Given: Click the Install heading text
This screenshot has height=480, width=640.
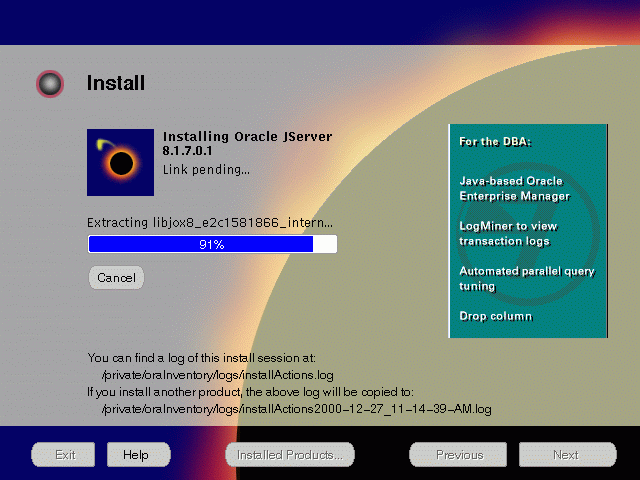Looking at the screenshot, I should tap(116, 83).
